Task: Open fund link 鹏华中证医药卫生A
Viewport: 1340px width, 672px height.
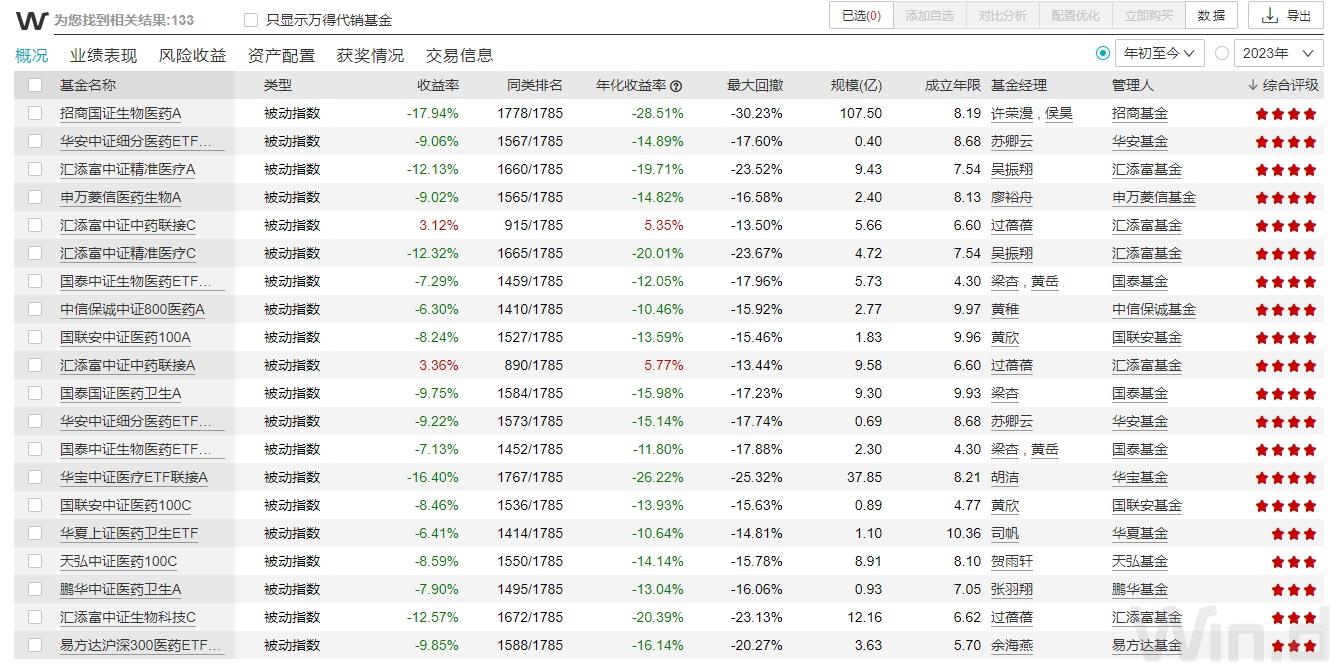Action: pyautogui.click(x=121, y=590)
